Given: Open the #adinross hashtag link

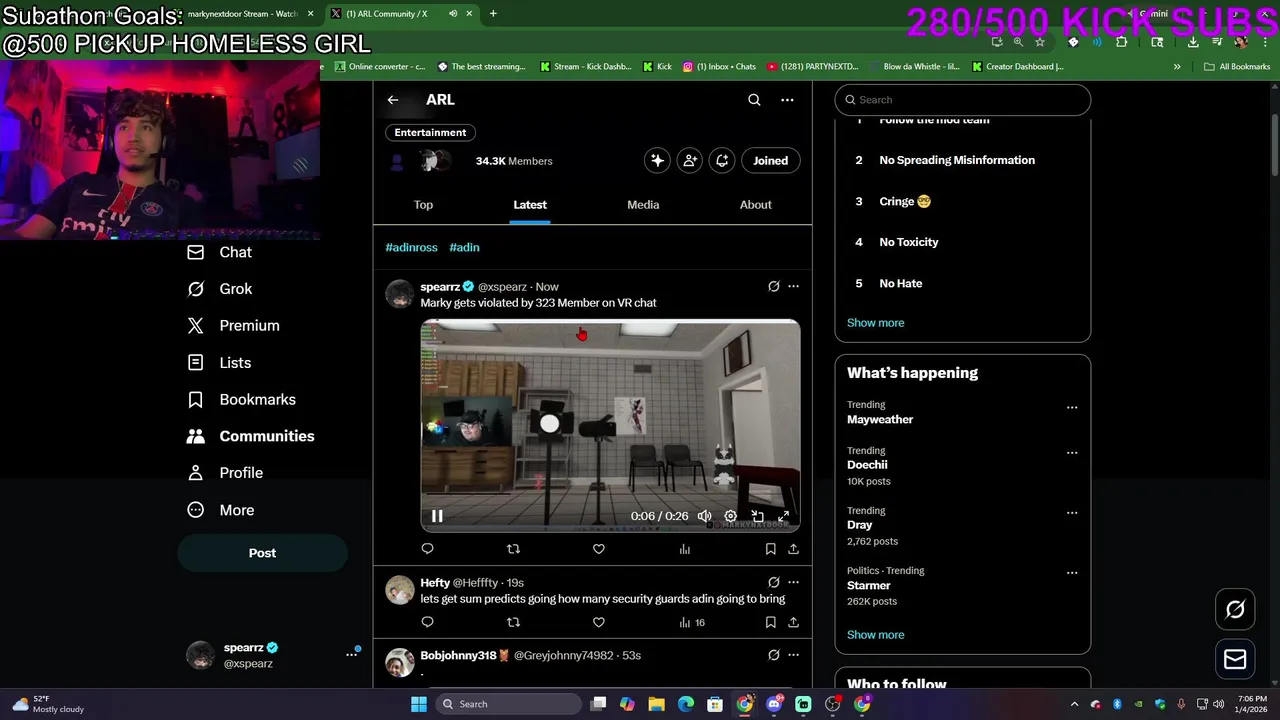Looking at the screenshot, I should pos(411,247).
